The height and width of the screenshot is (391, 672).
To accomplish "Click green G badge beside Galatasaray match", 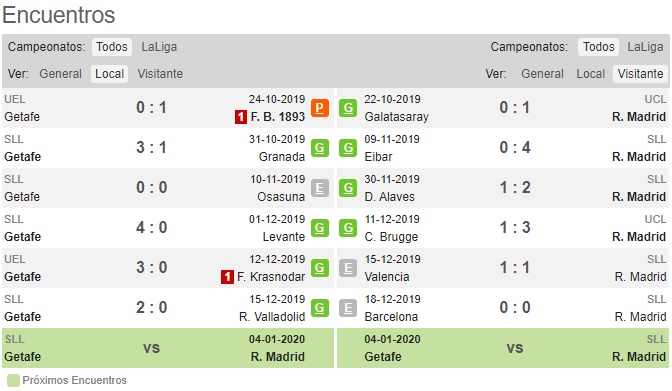I will 348,108.
